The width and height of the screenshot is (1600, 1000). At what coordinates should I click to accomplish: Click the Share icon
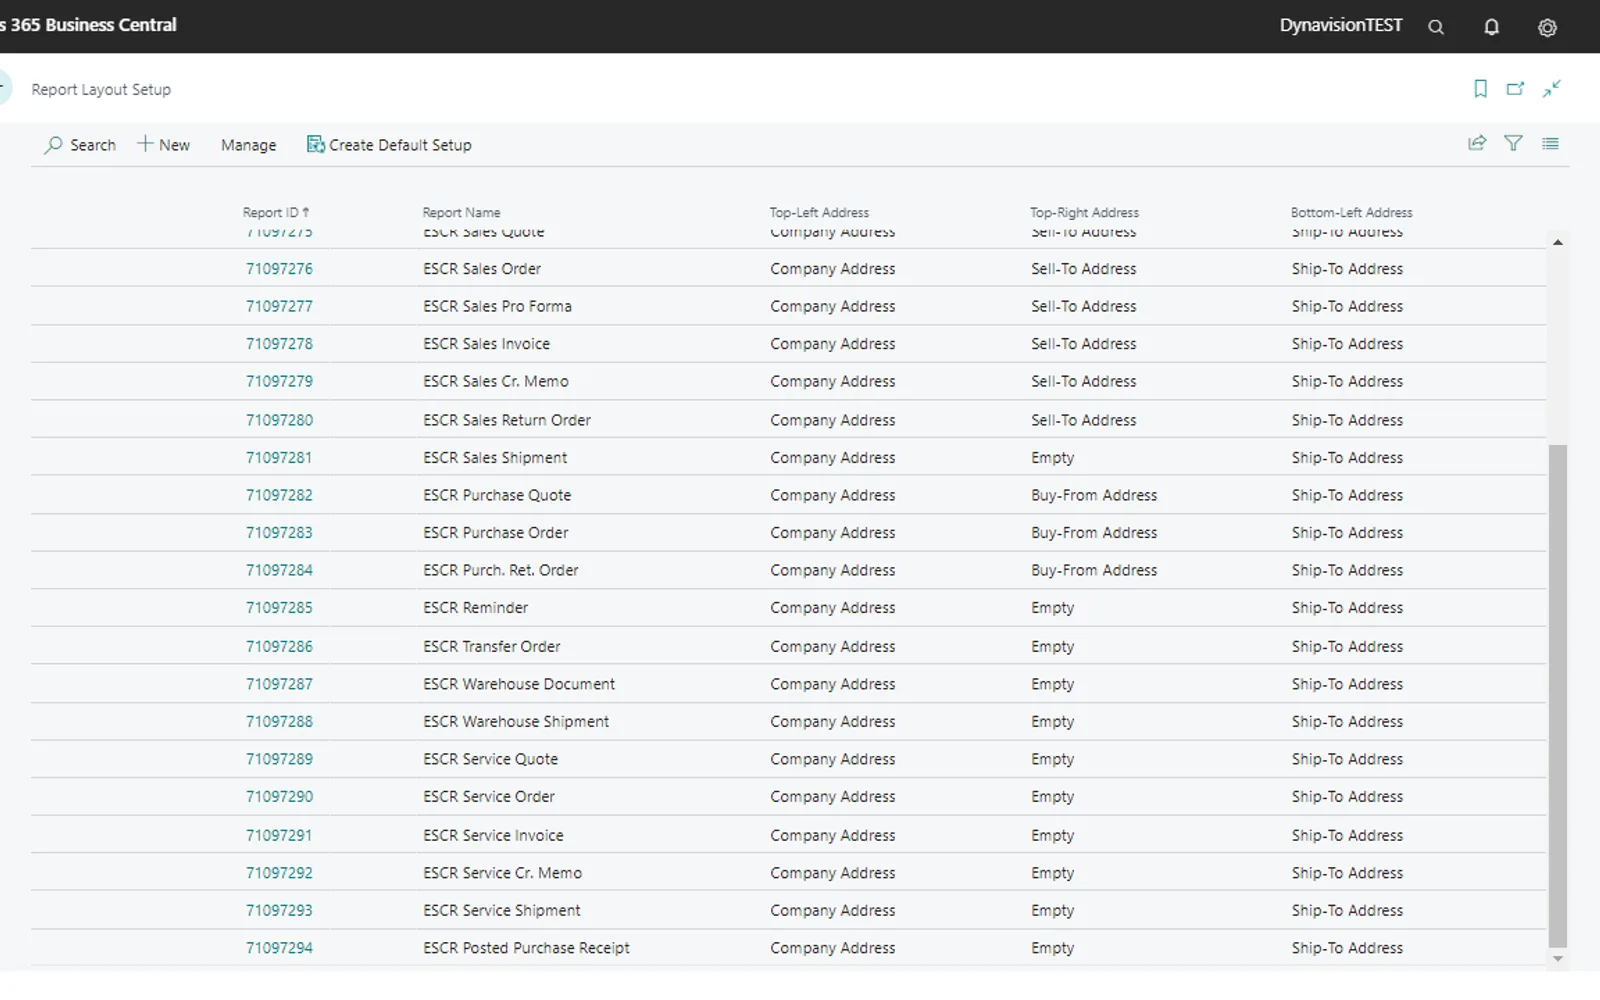coord(1477,143)
